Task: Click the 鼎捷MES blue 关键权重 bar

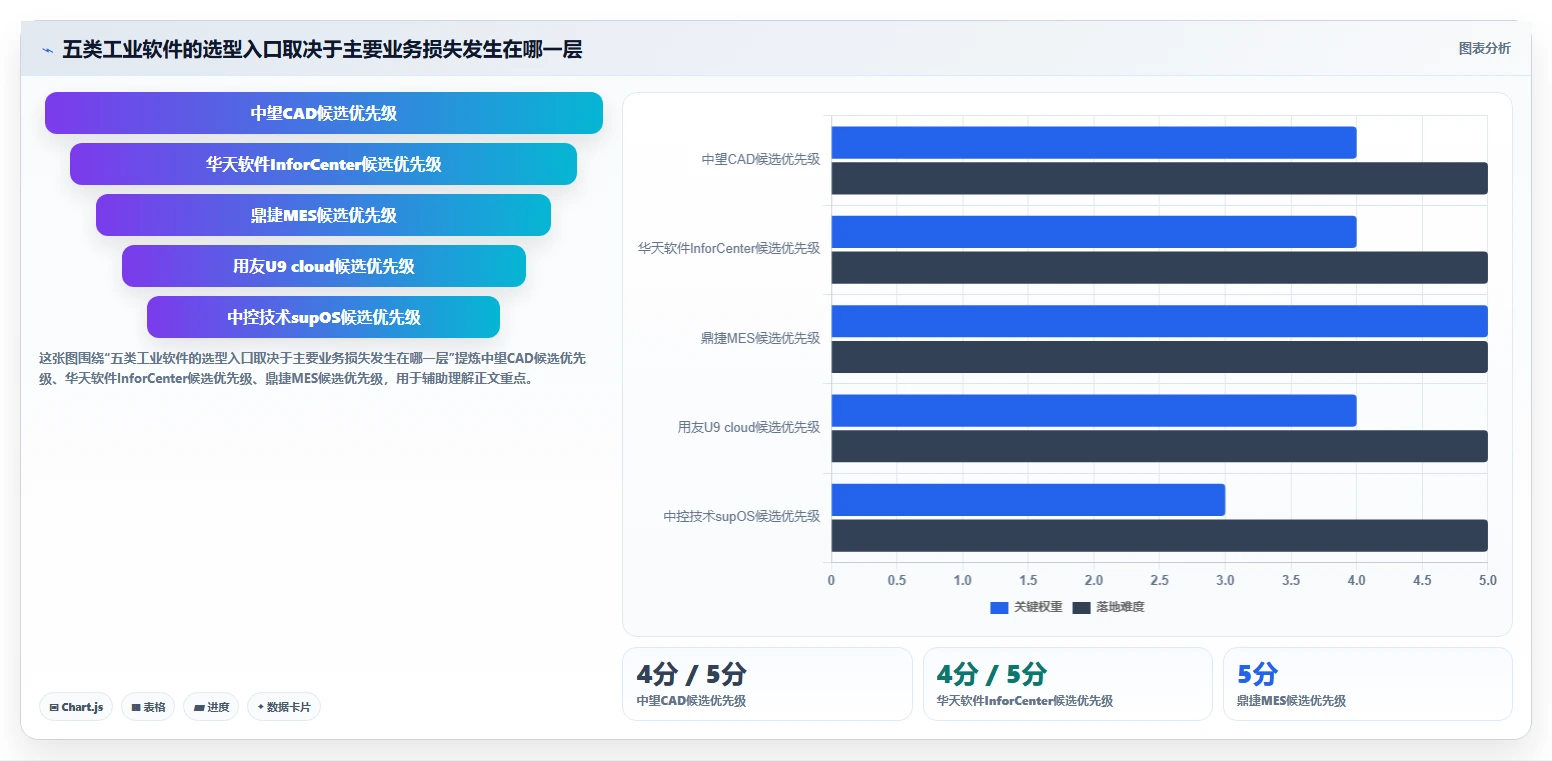Action: [1159, 321]
